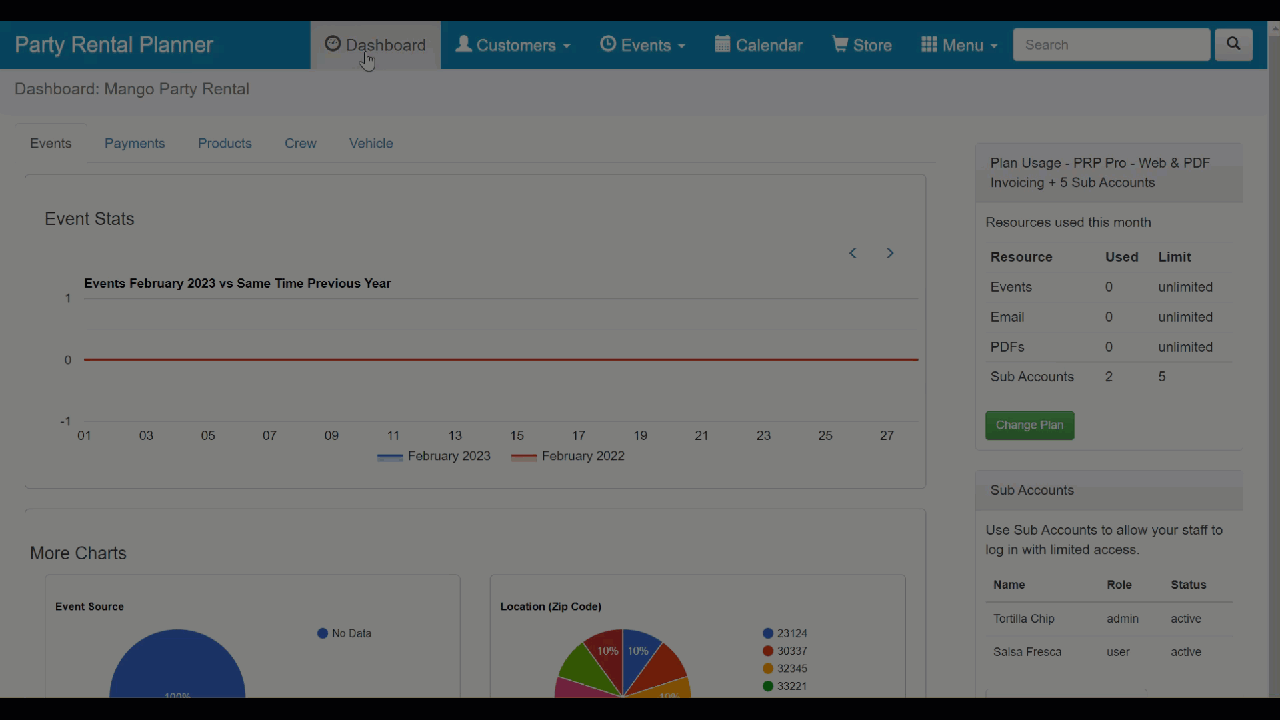Click the Menu grid icon

point(929,44)
